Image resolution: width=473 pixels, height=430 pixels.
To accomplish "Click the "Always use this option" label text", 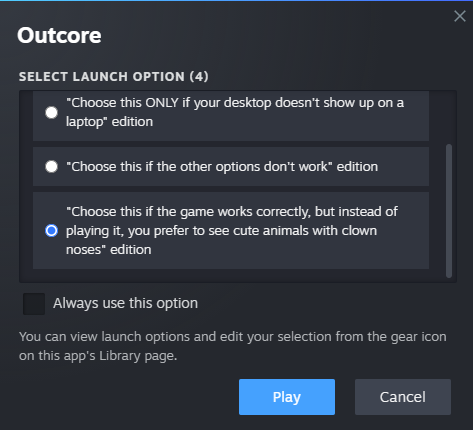I will 125,303.
